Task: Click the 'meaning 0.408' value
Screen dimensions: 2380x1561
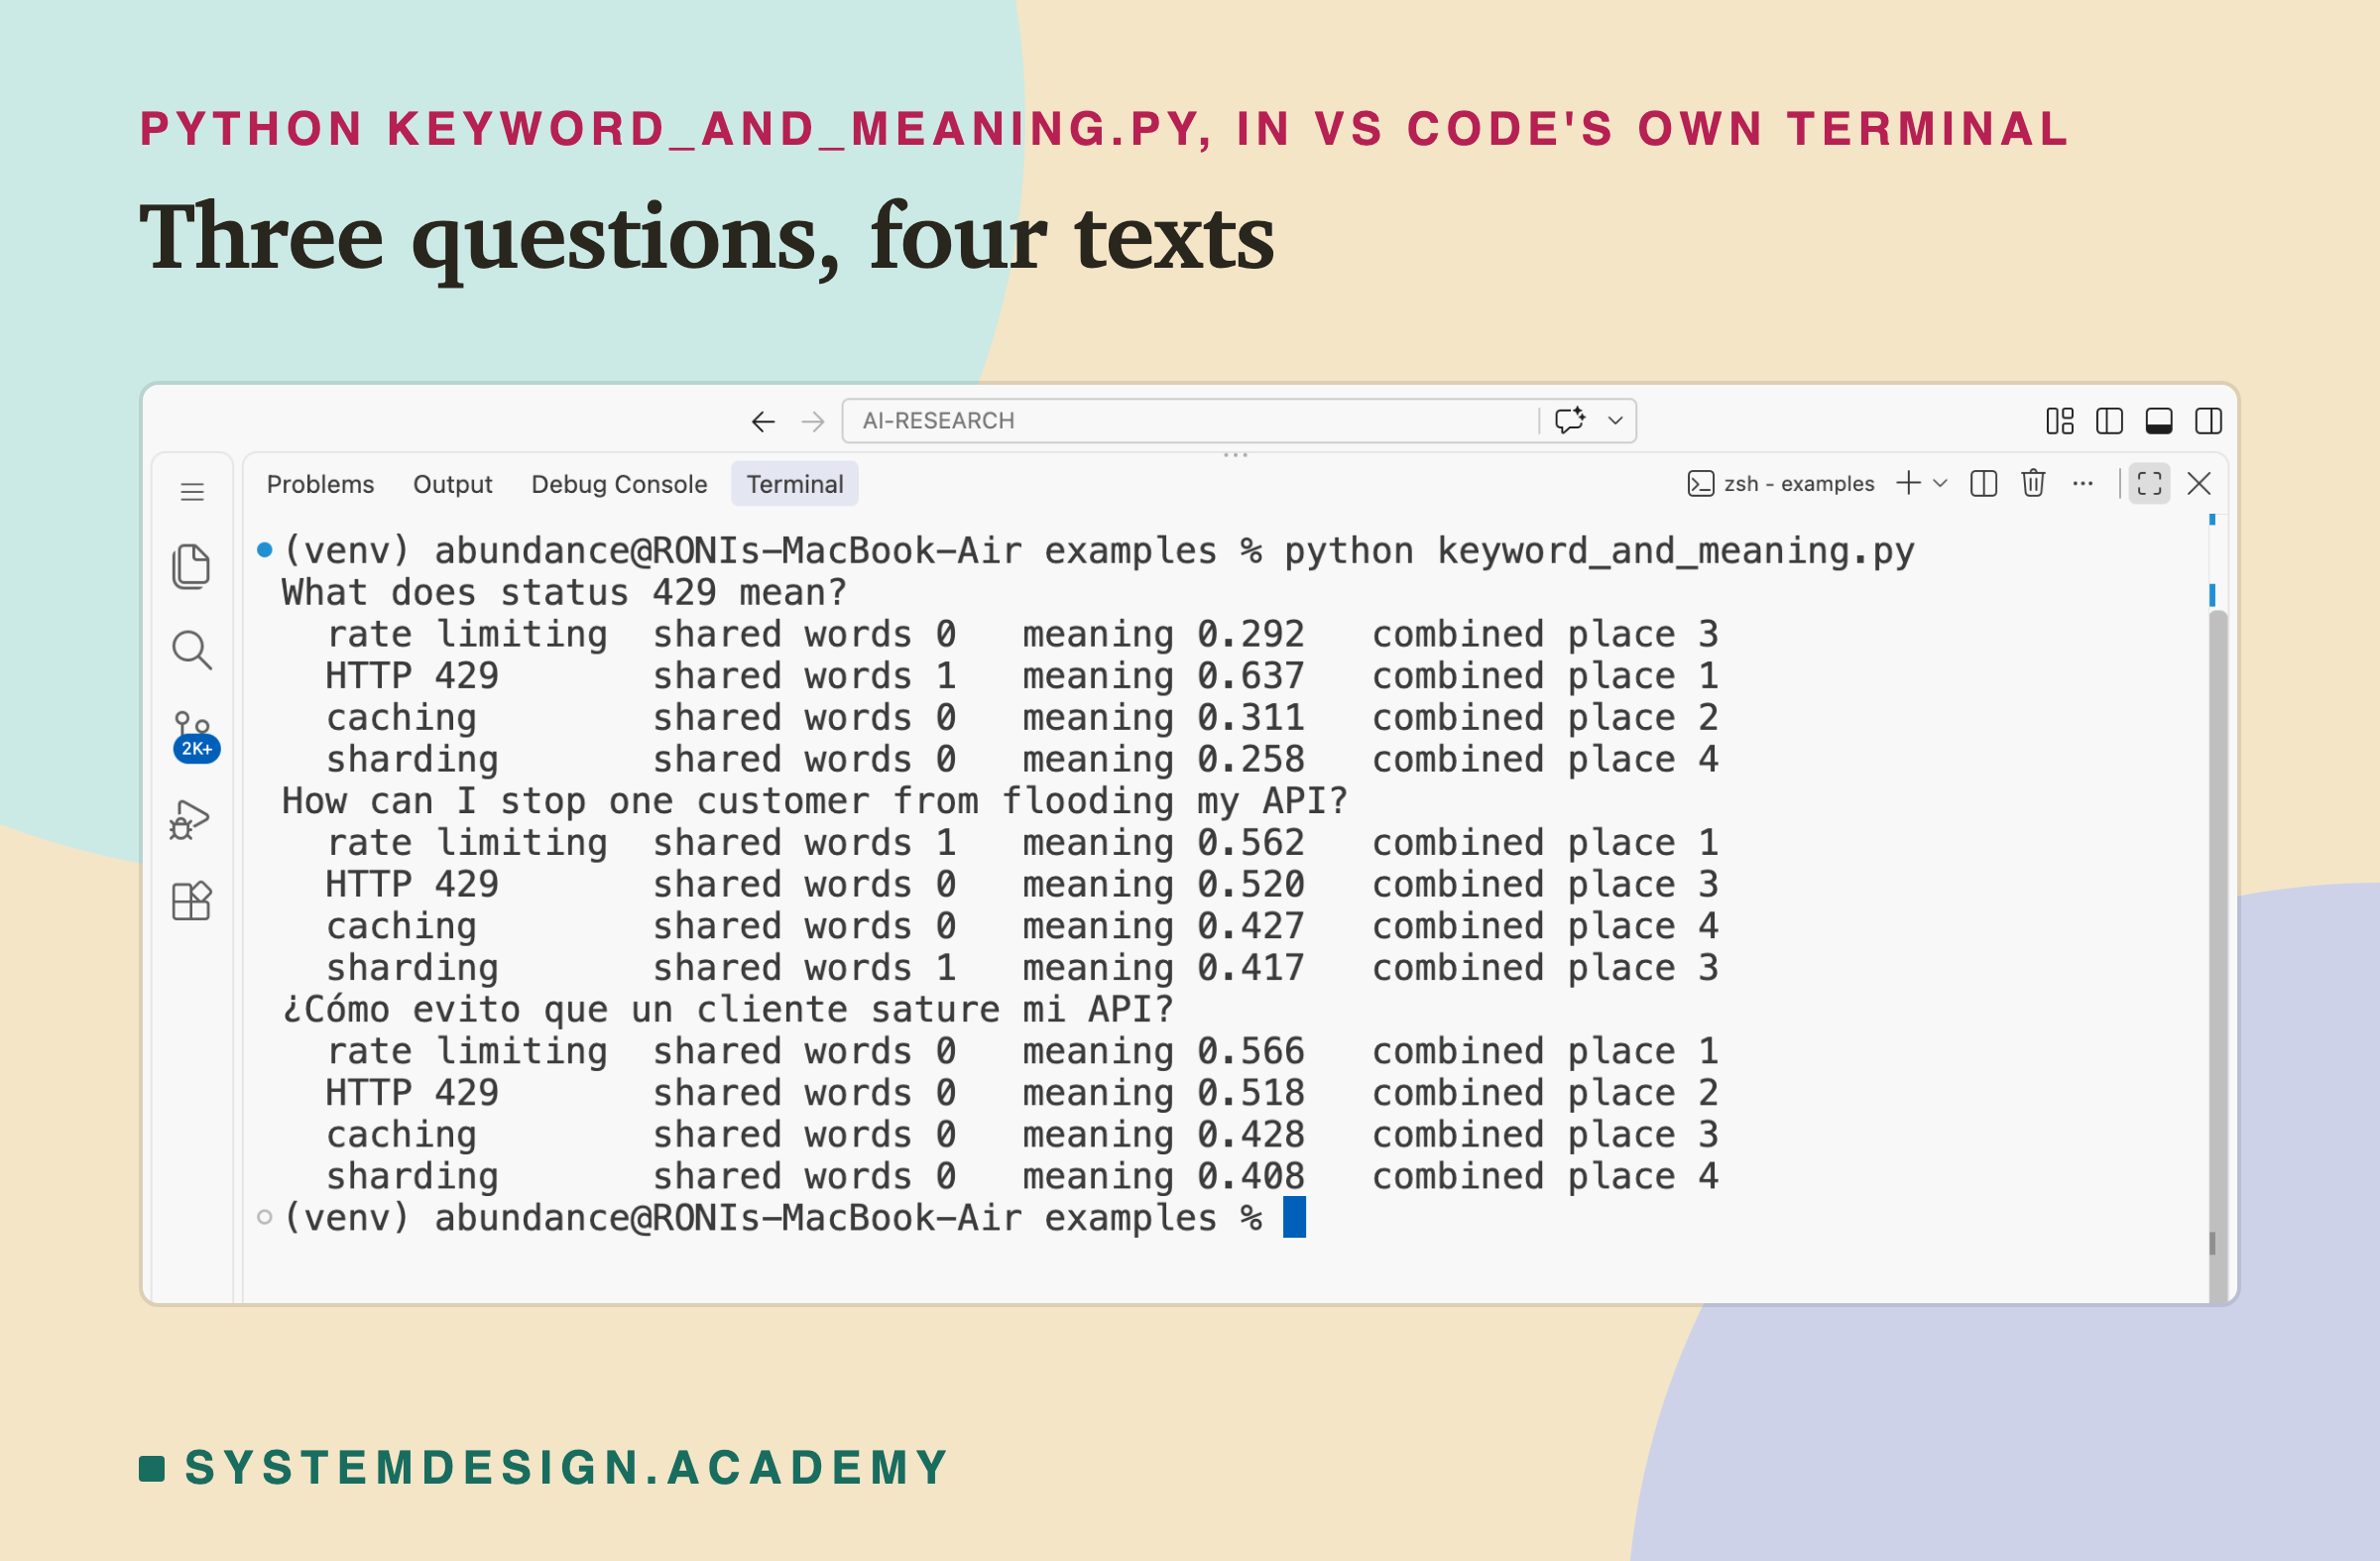Action: 1163,1176
